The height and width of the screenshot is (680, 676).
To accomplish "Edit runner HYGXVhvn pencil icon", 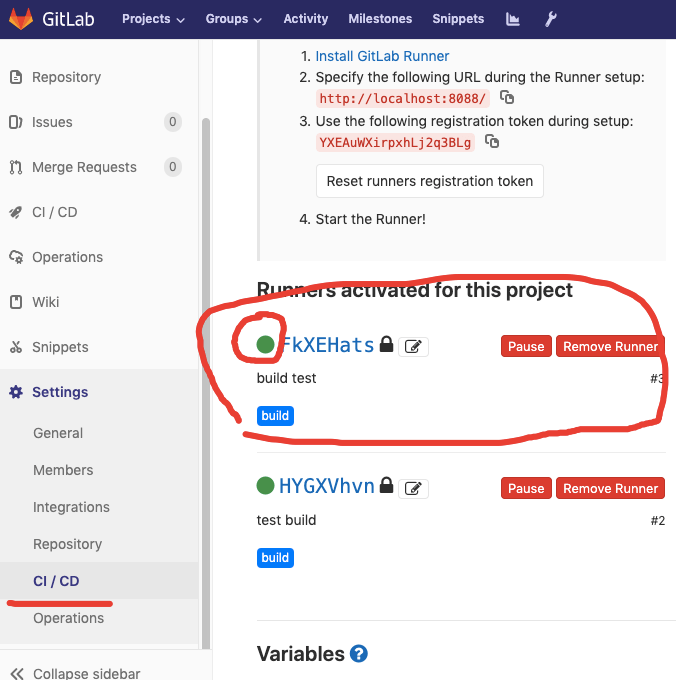I will pyautogui.click(x=413, y=489).
